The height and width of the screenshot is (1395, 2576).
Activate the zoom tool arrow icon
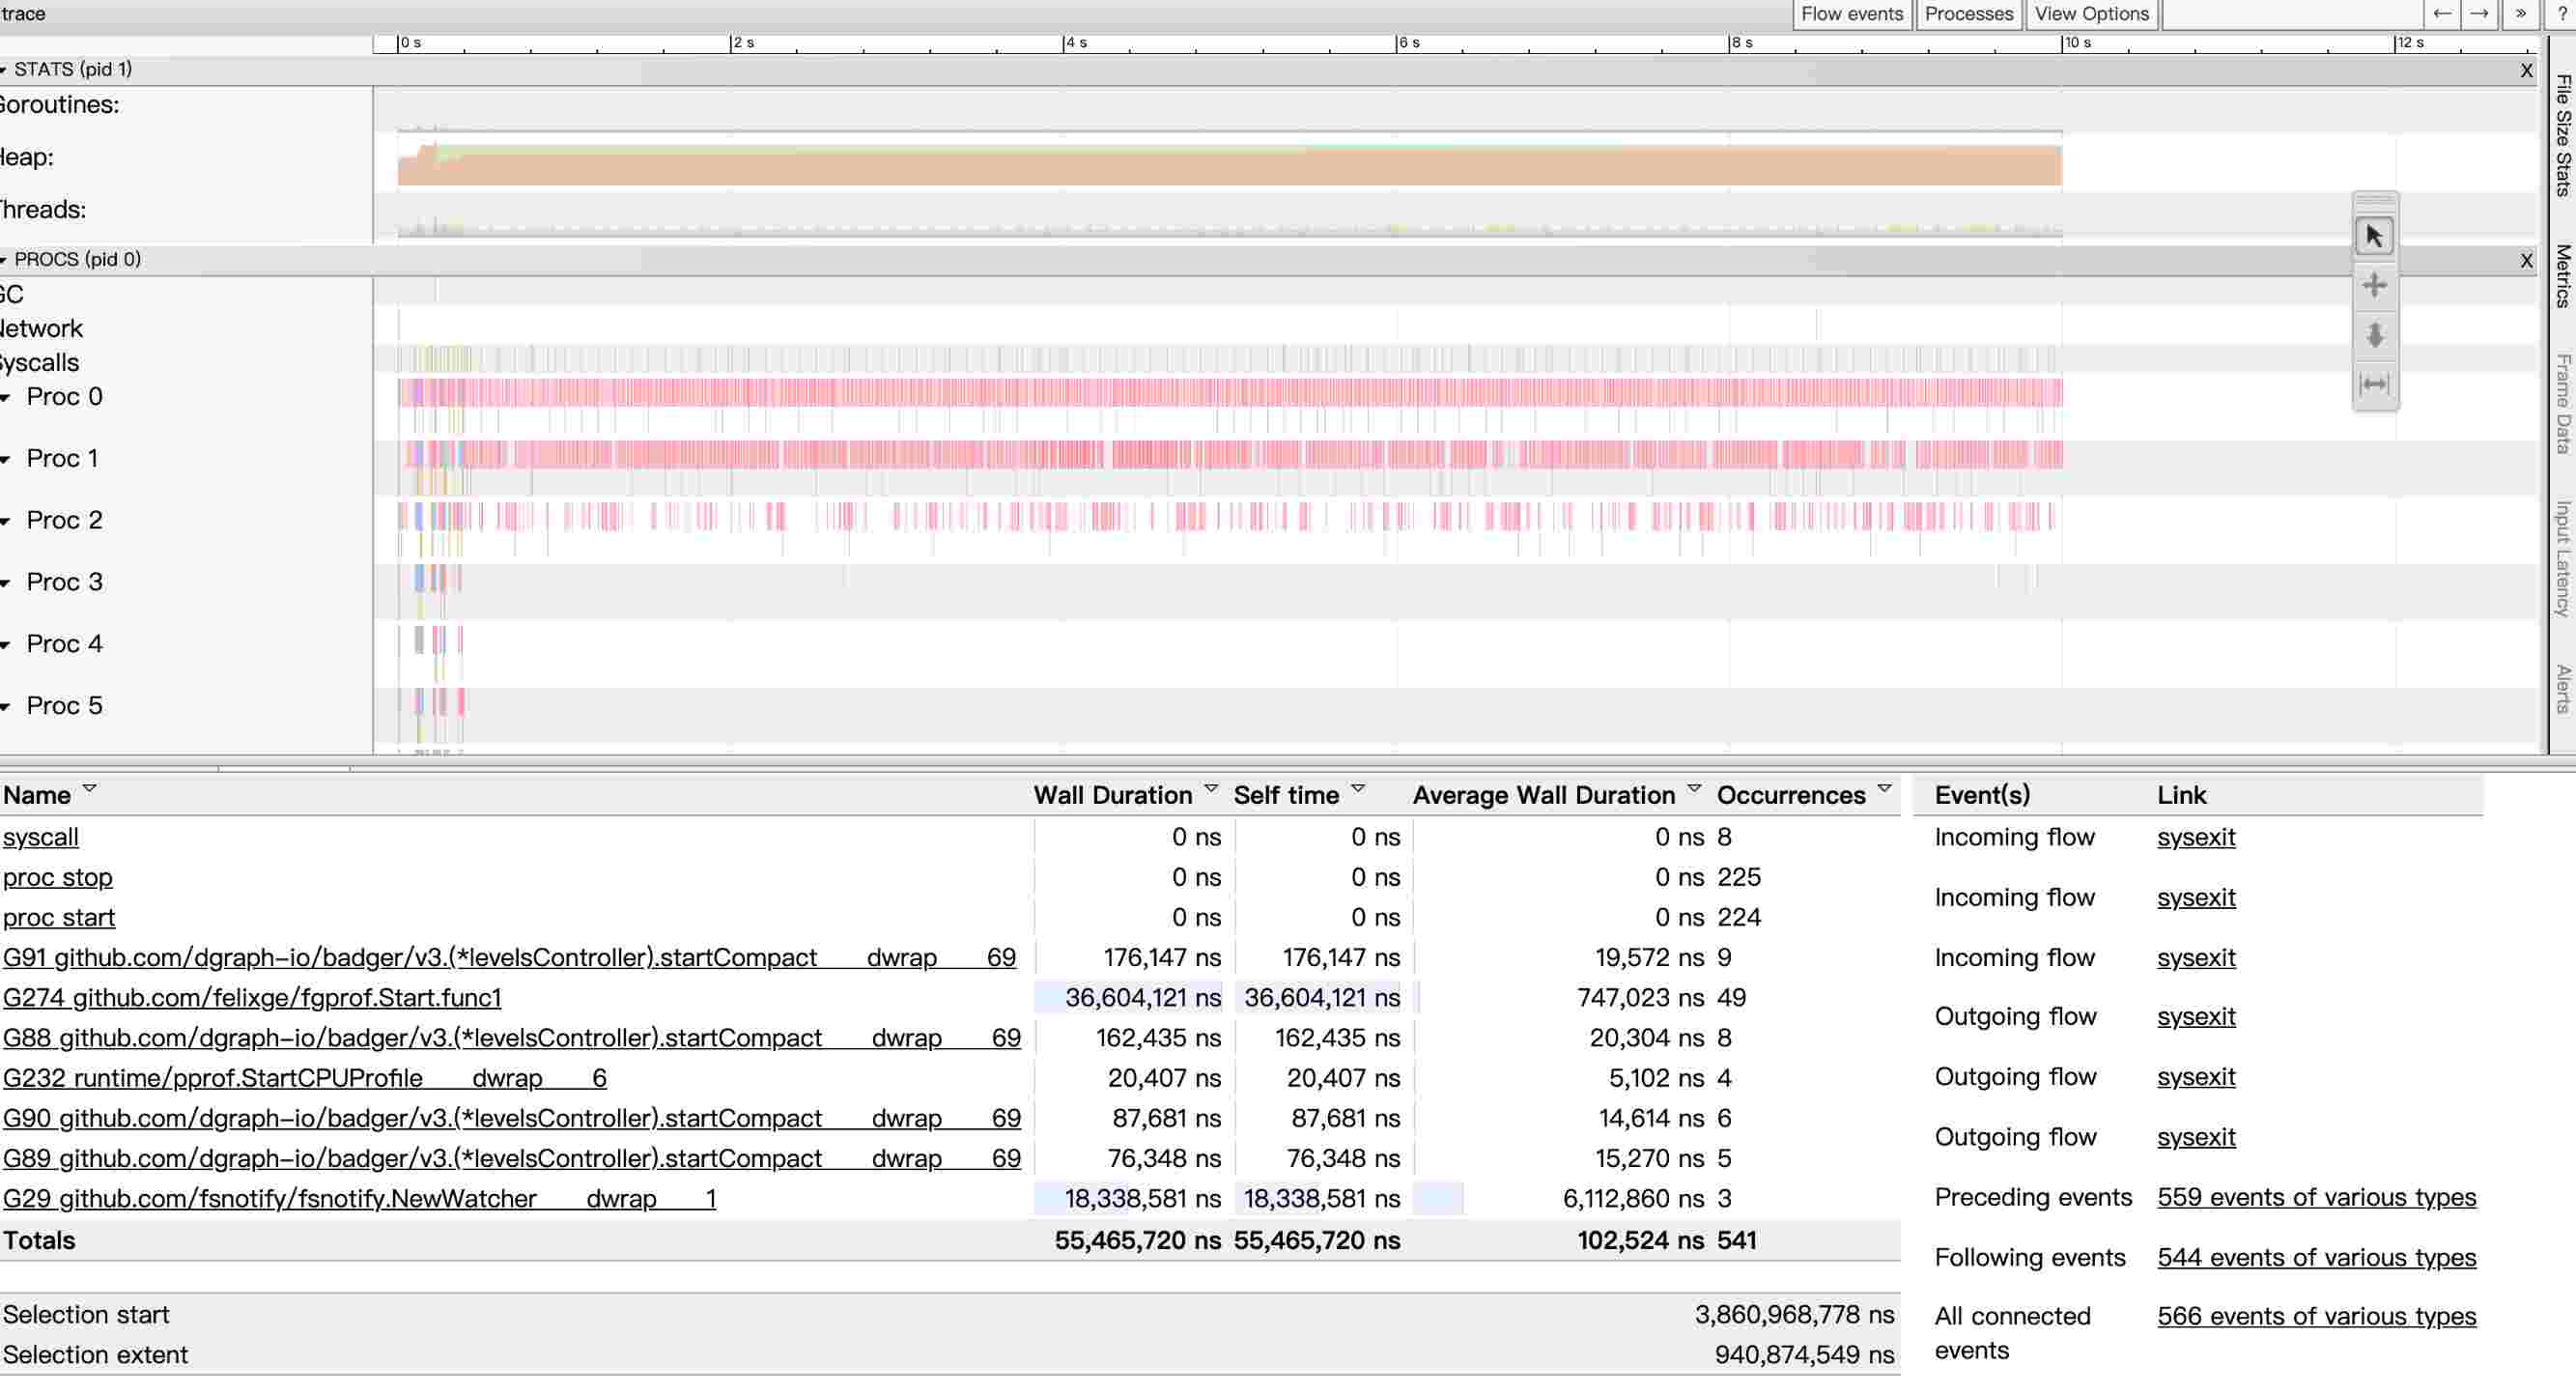click(2374, 335)
